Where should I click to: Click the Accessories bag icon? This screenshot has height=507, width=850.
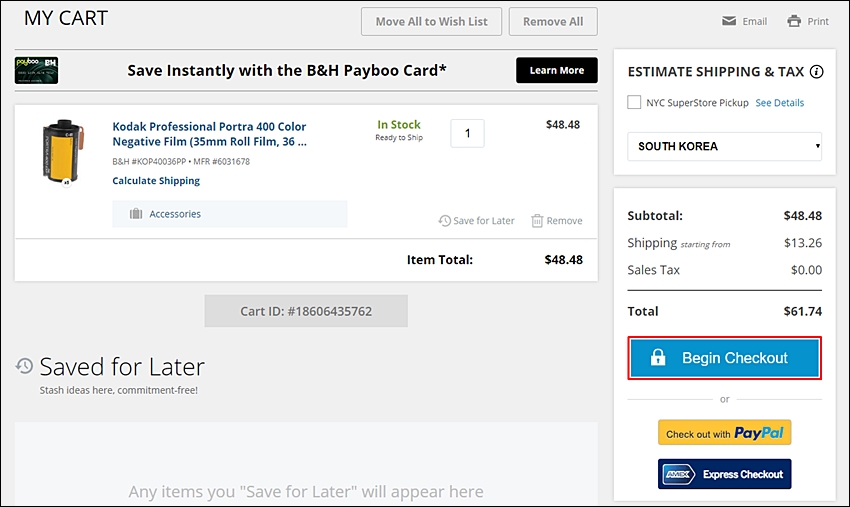coord(136,214)
